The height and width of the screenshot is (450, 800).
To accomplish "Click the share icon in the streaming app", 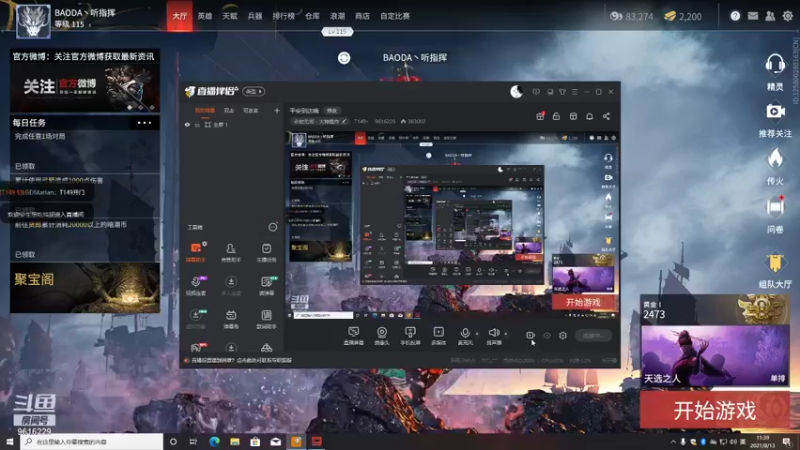I will [606, 116].
